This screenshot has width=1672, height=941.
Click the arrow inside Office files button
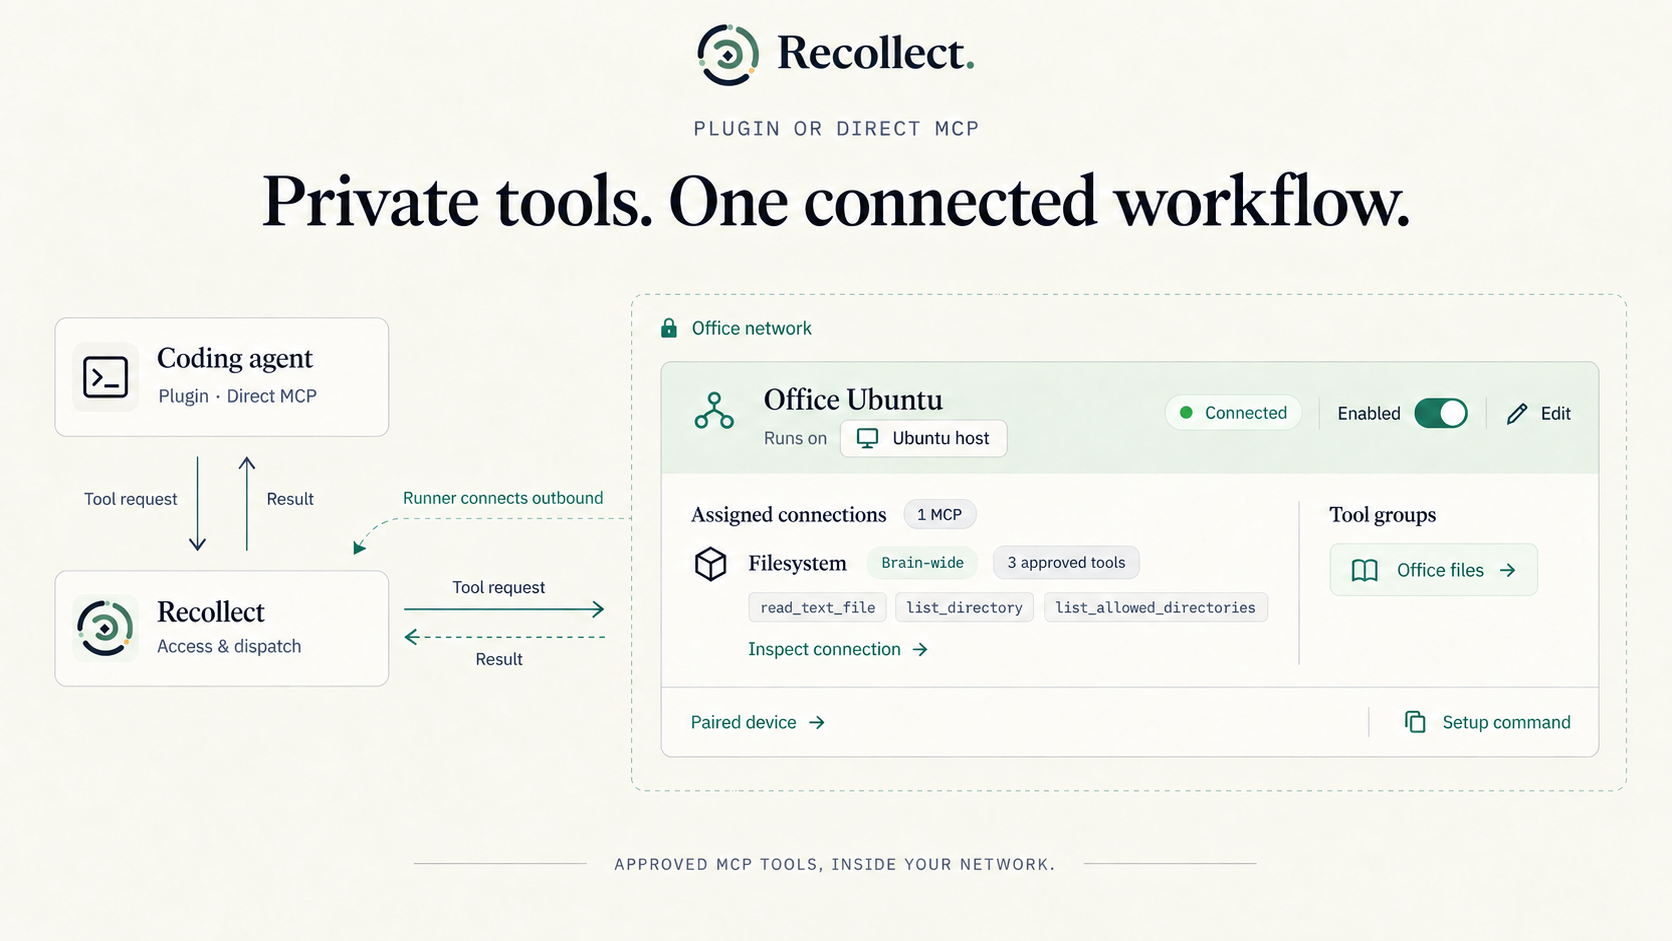click(x=1507, y=570)
